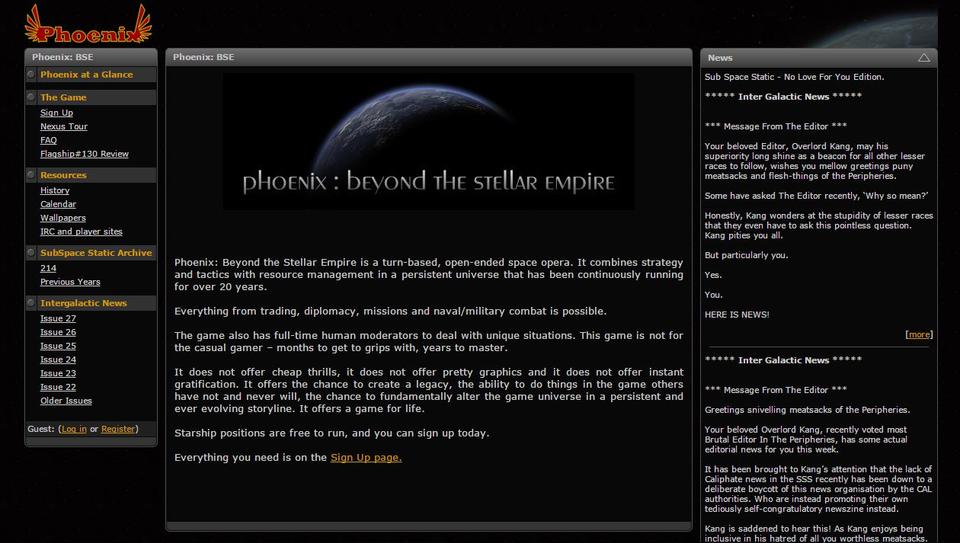Open the Phoenix at a Glance section
The height and width of the screenshot is (543, 960).
pyautogui.click(x=86, y=74)
